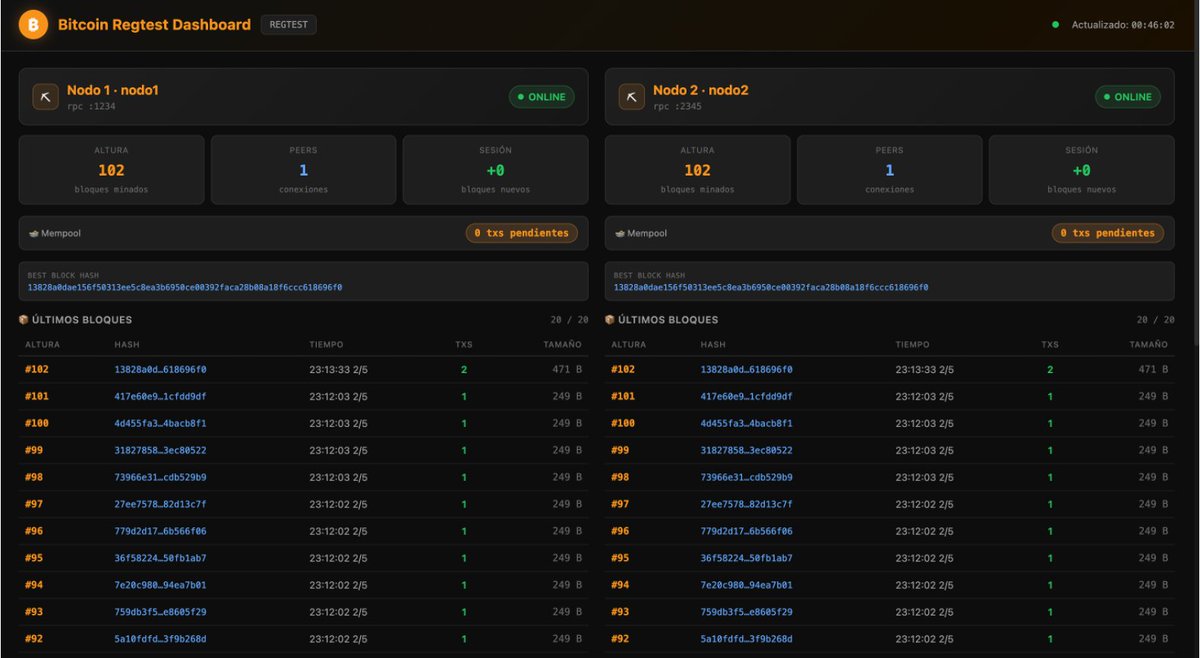The height and width of the screenshot is (658, 1200).
Task: Click the ONLINE badge for Nodo 2
Action: (x=1127, y=97)
